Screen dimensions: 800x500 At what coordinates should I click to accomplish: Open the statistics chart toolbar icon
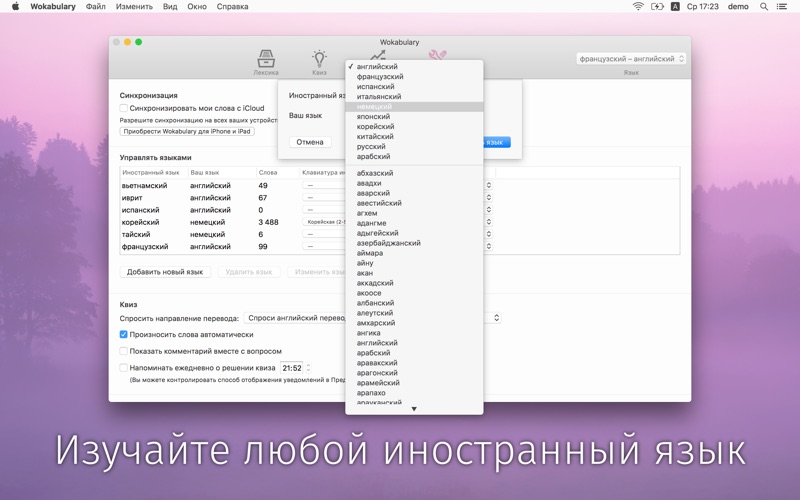point(378,55)
